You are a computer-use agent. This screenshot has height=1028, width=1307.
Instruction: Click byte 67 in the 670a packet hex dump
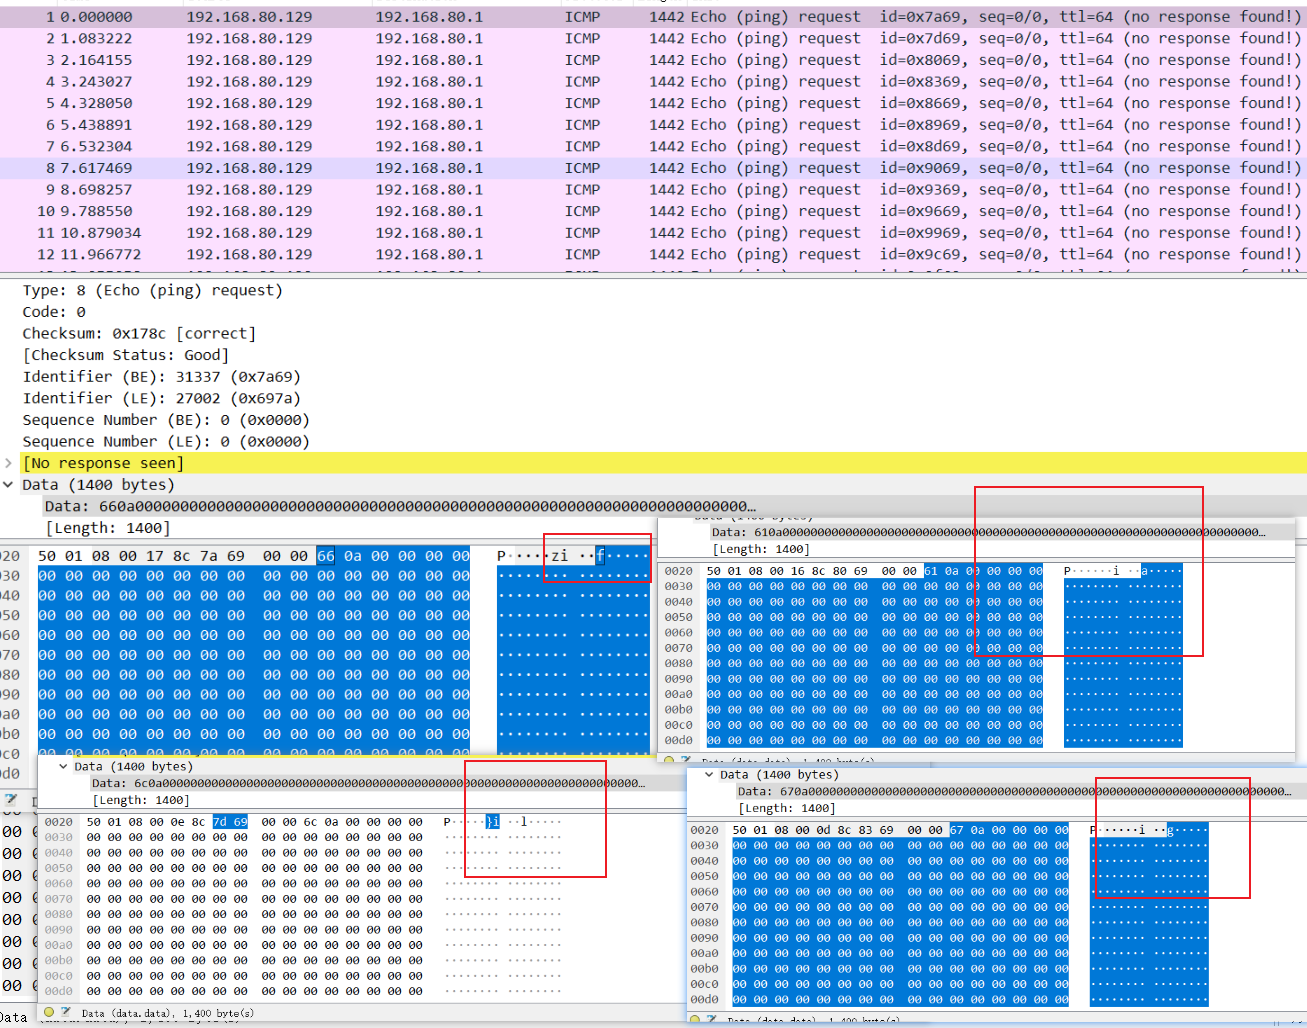click(x=957, y=830)
